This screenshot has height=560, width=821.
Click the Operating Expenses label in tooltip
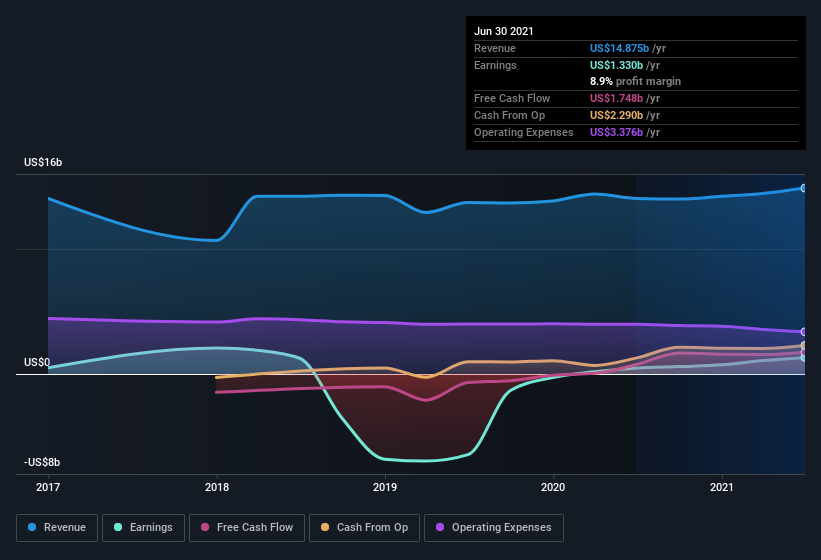point(524,132)
